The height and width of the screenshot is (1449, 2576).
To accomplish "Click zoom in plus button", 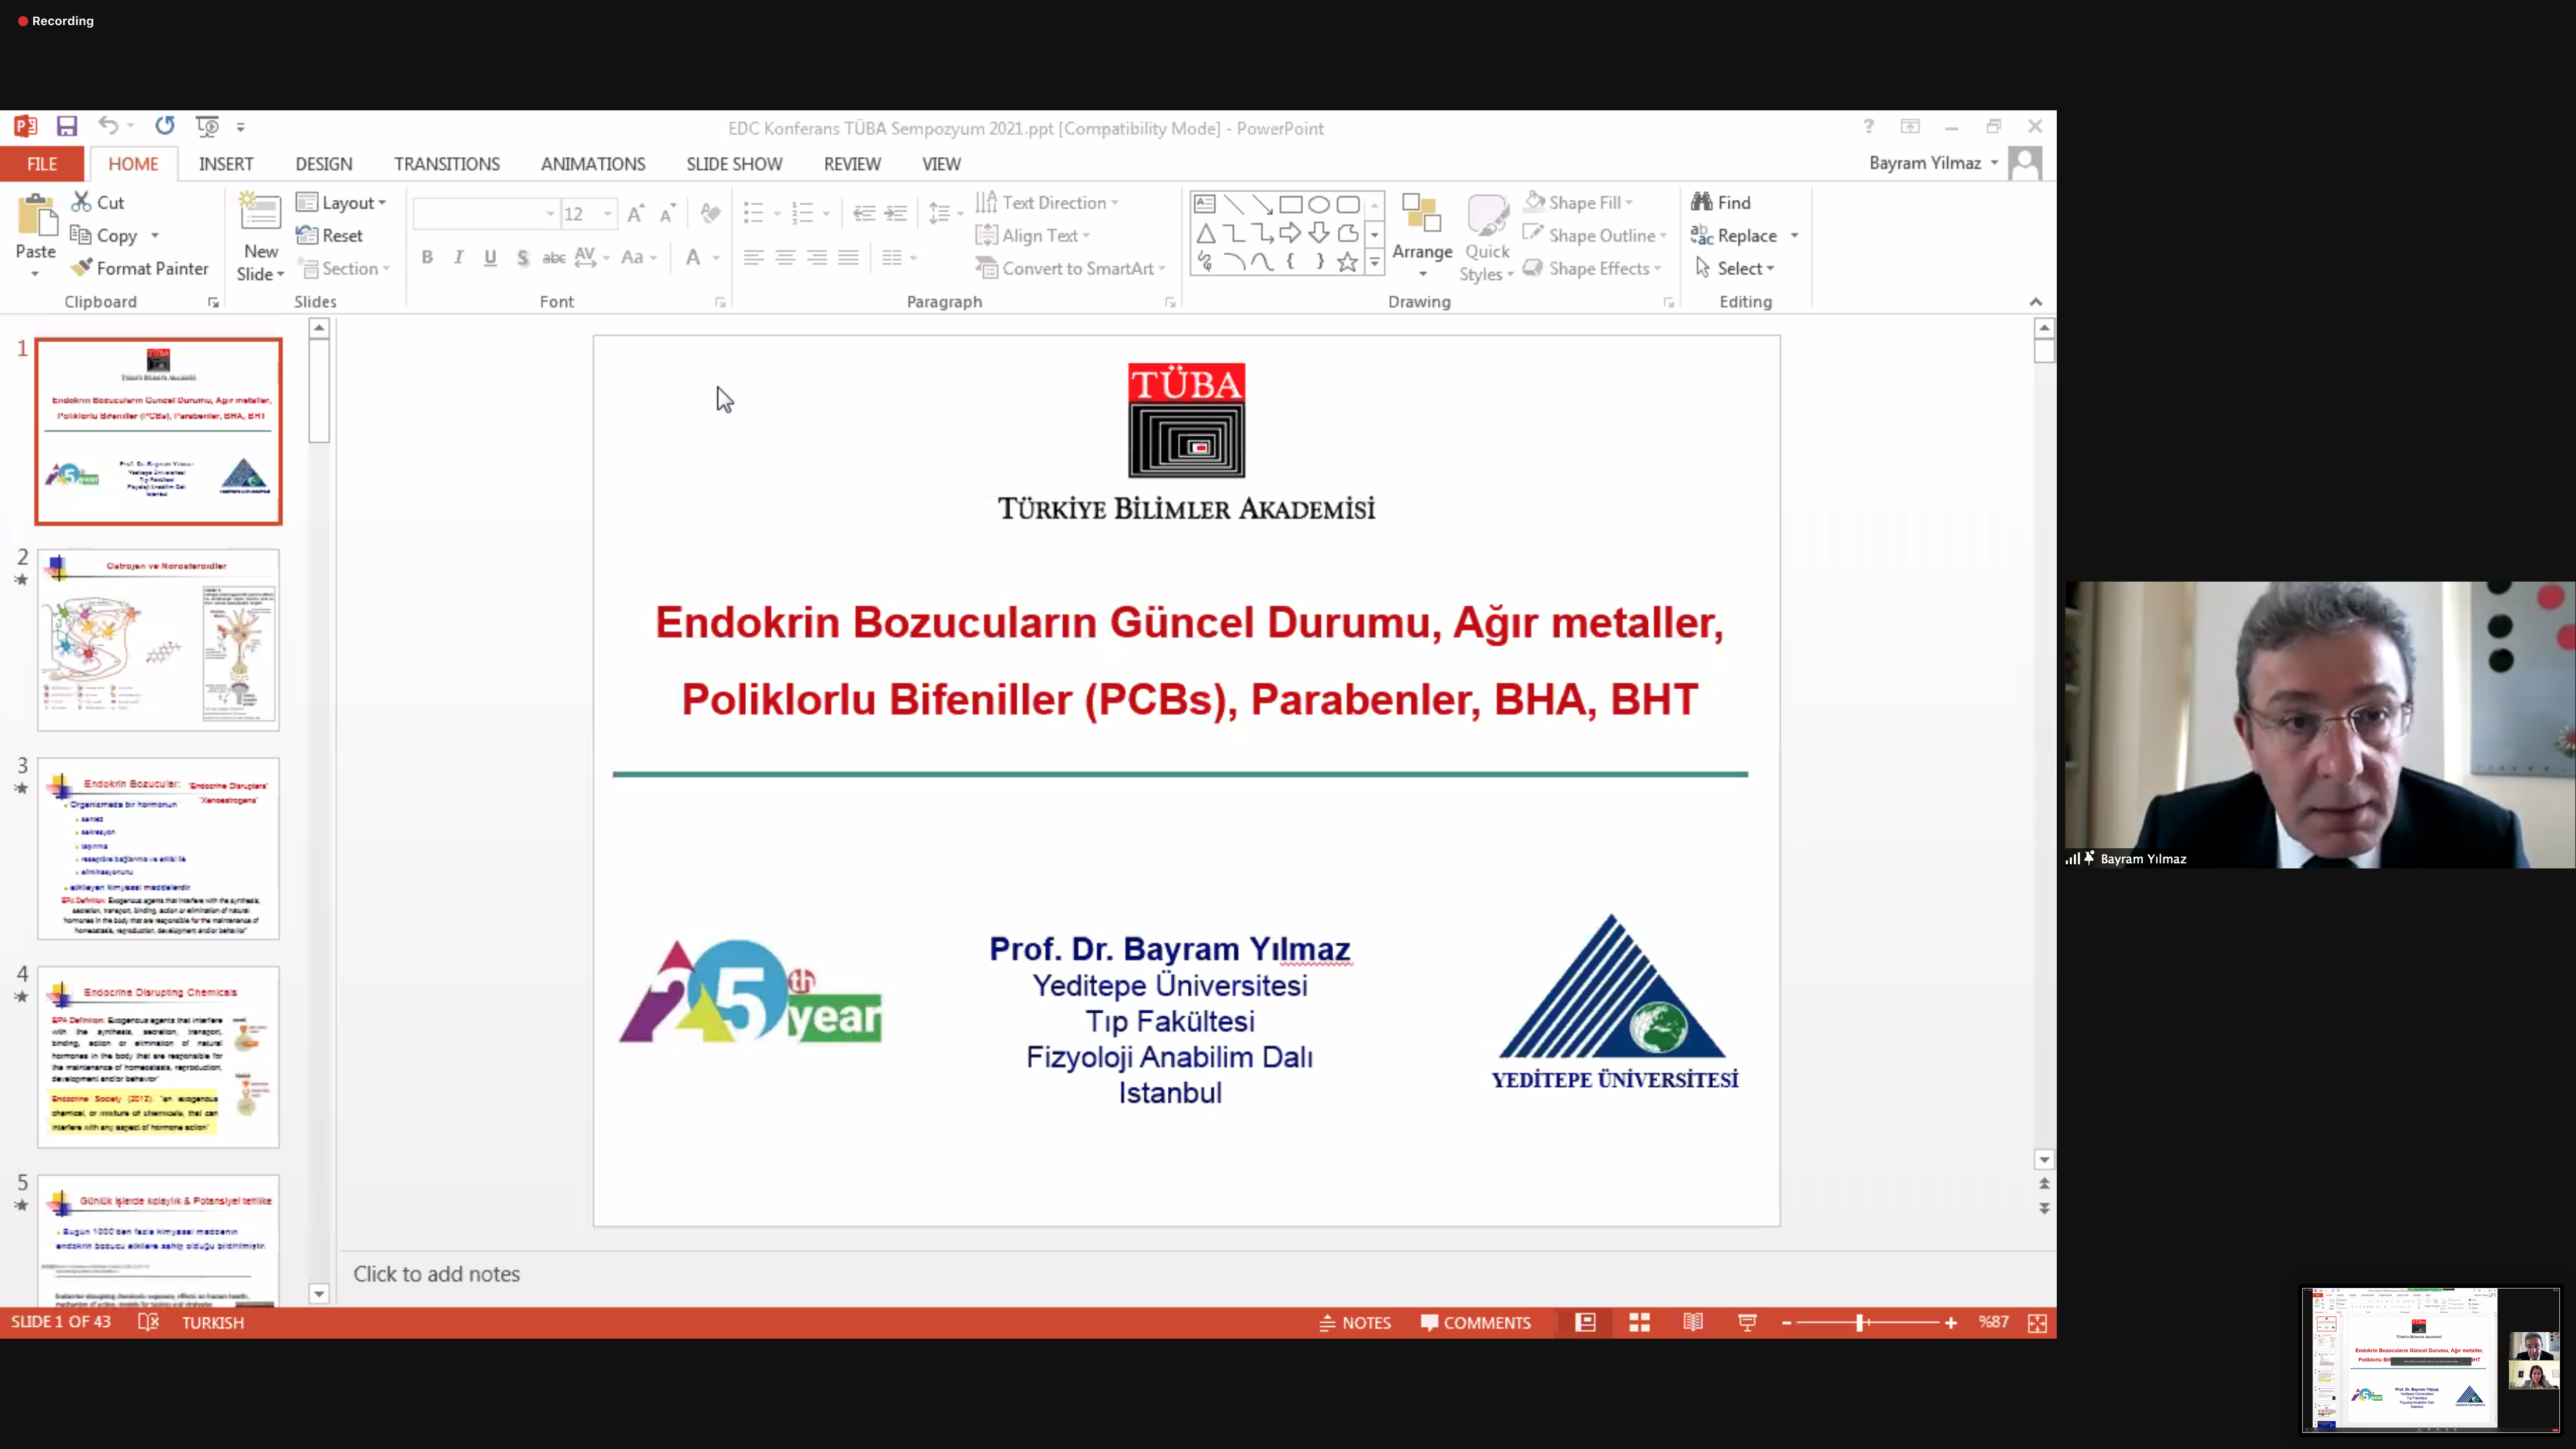I will tap(1950, 1322).
